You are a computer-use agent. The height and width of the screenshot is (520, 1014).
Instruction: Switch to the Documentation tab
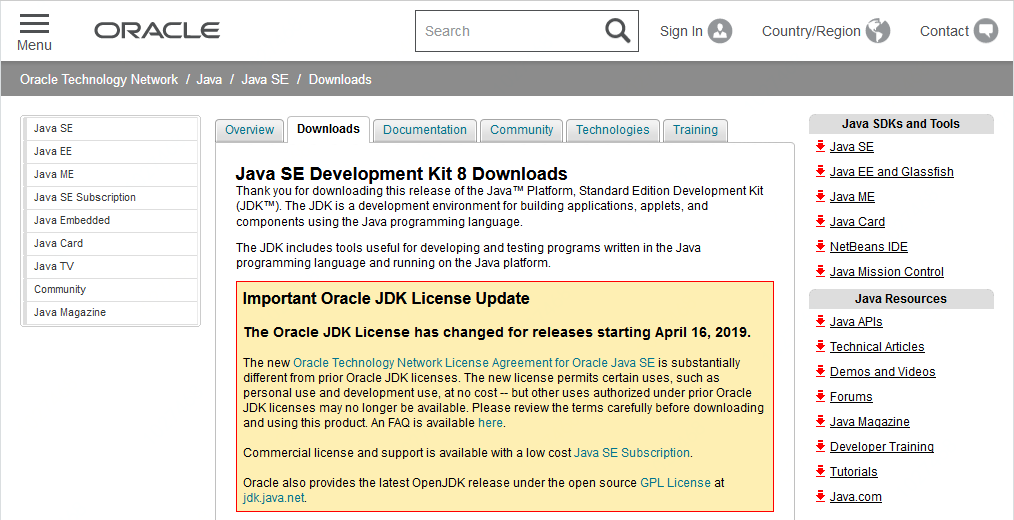(x=425, y=130)
